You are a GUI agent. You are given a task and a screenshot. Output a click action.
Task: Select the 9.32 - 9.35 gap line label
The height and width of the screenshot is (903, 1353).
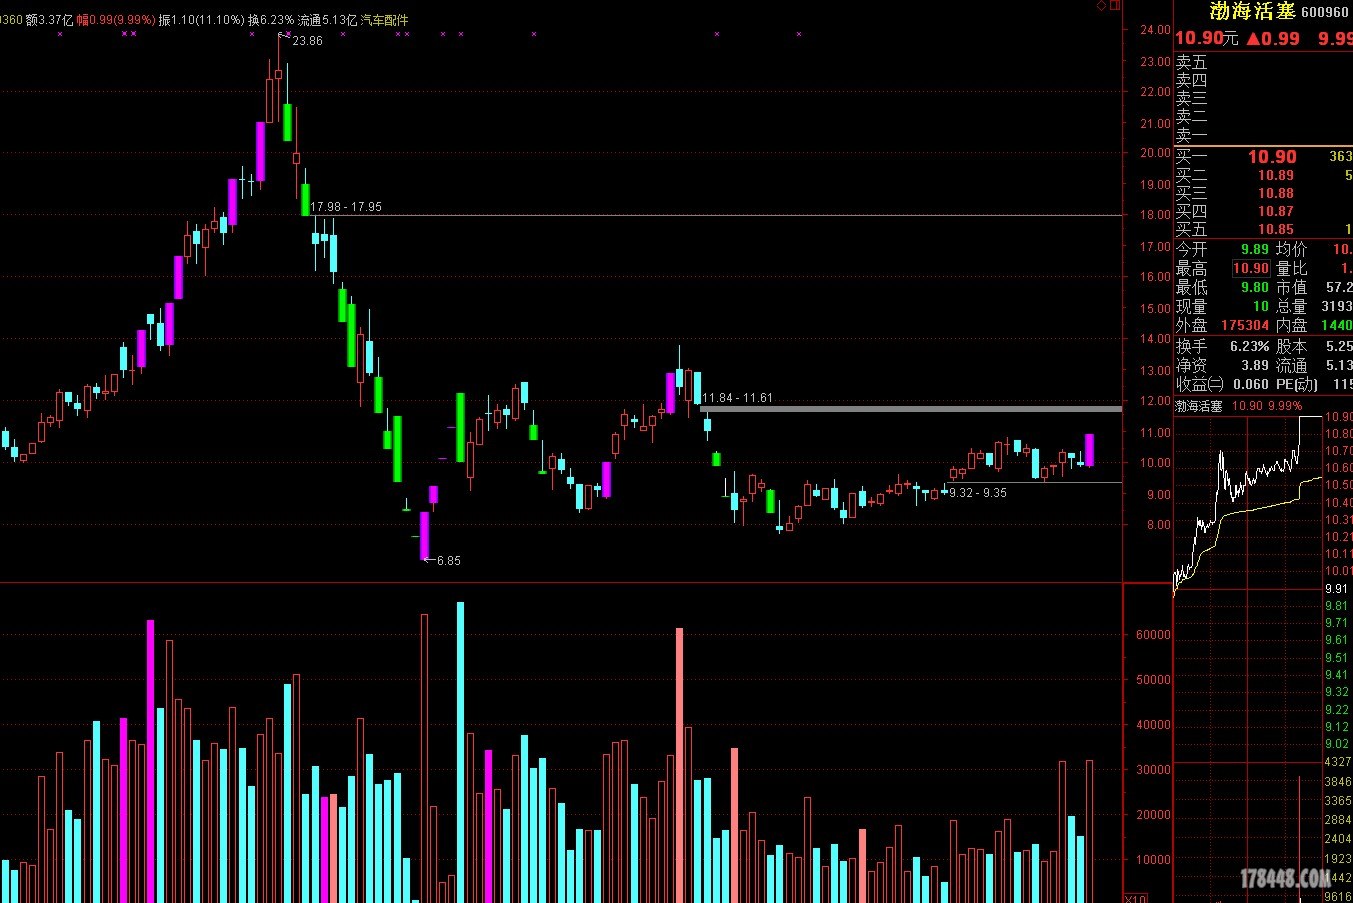[977, 493]
